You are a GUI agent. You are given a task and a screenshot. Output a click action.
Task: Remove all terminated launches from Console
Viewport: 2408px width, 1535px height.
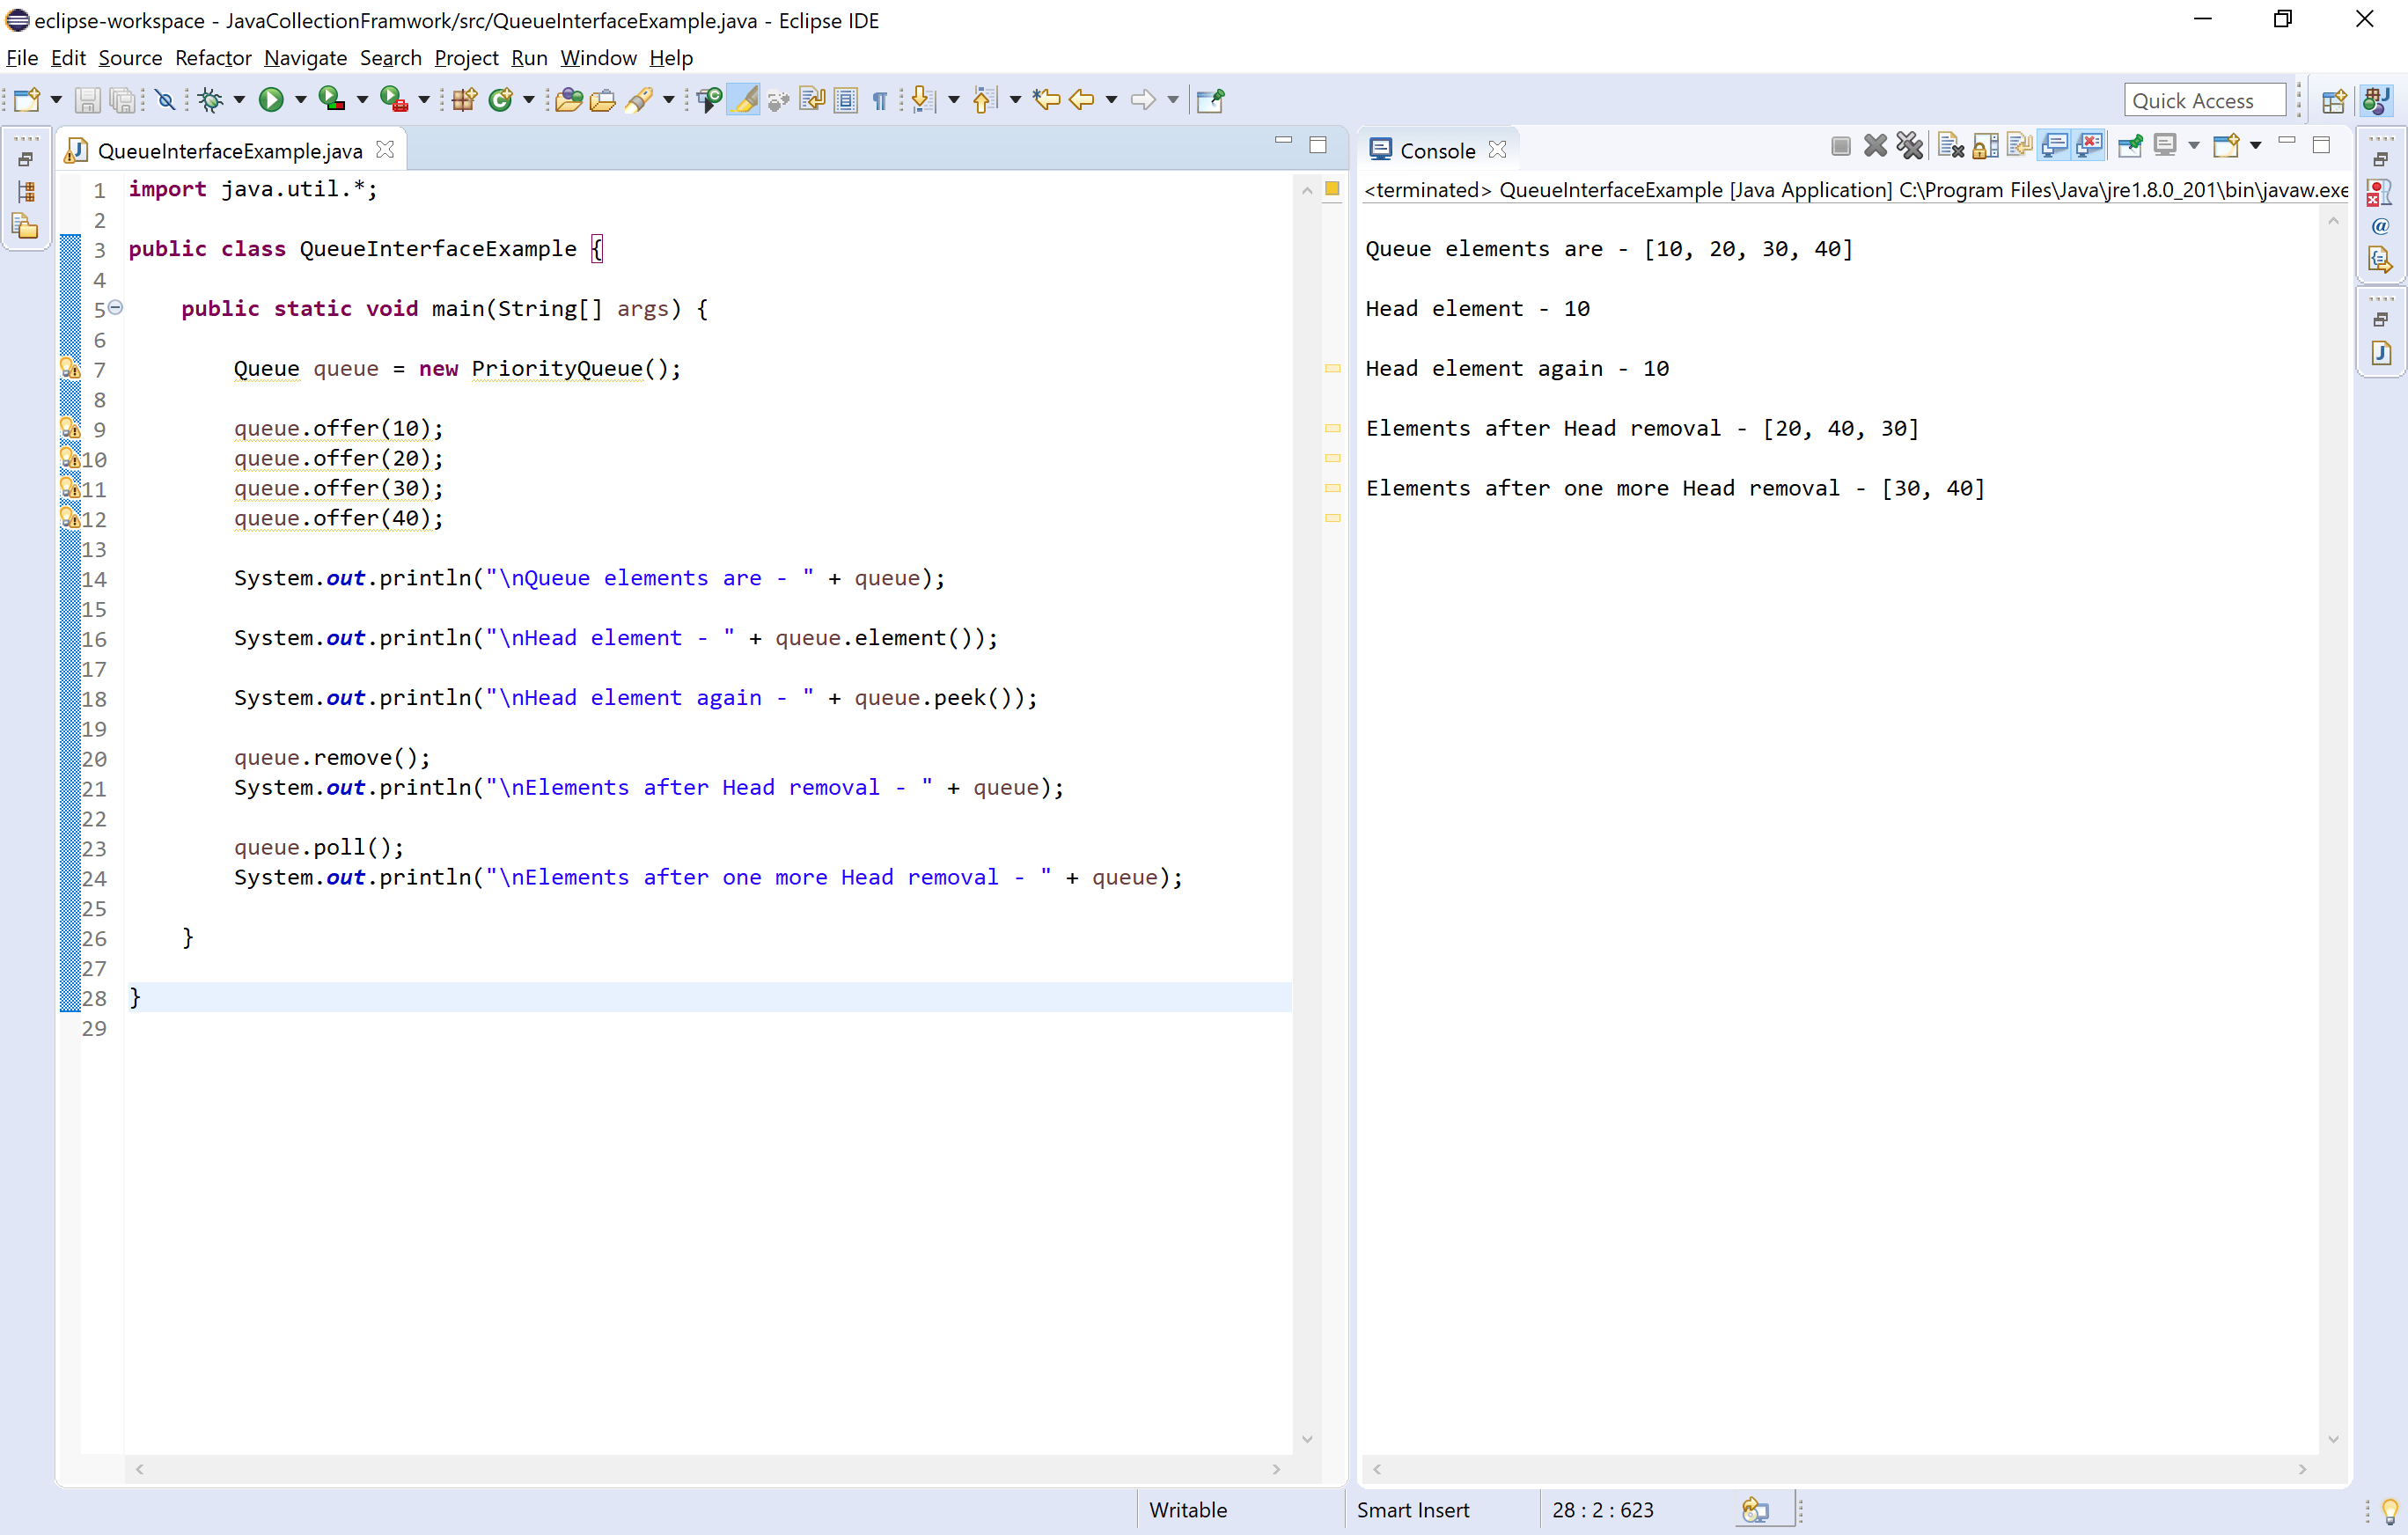coord(1911,146)
